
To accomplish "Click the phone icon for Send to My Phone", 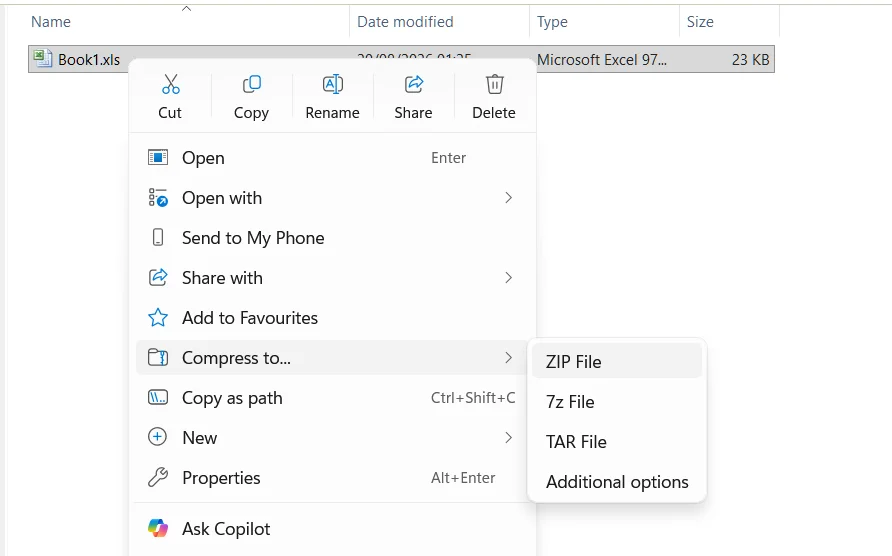I will pos(158,237).
